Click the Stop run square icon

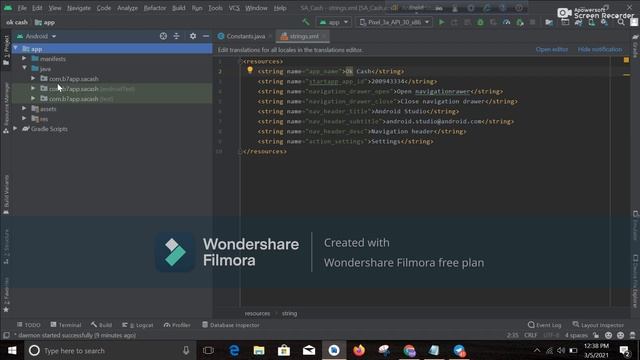coord(533,22)
